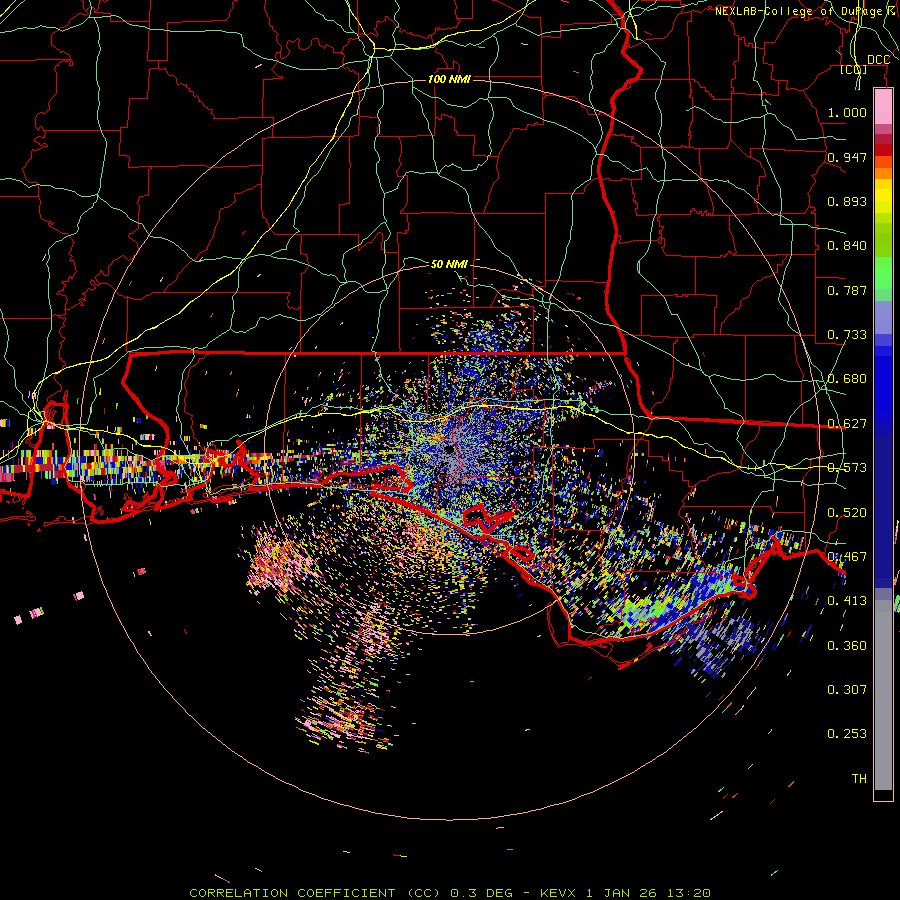Select the 0.733 scale value

(x=847, y=335)
